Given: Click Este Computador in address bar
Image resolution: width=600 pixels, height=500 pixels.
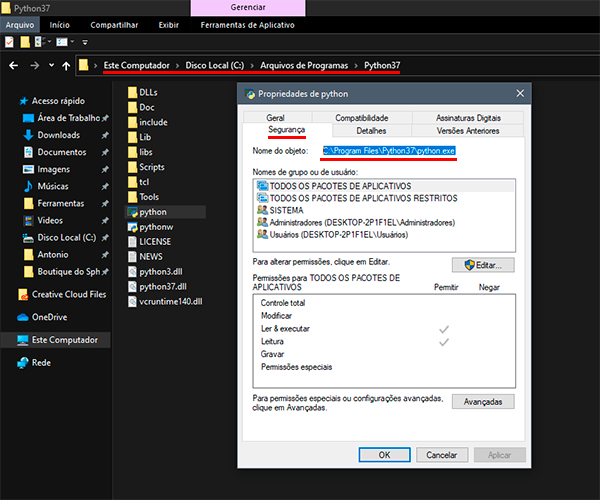Looking at the screenshot, I should [x=136, y=65].
